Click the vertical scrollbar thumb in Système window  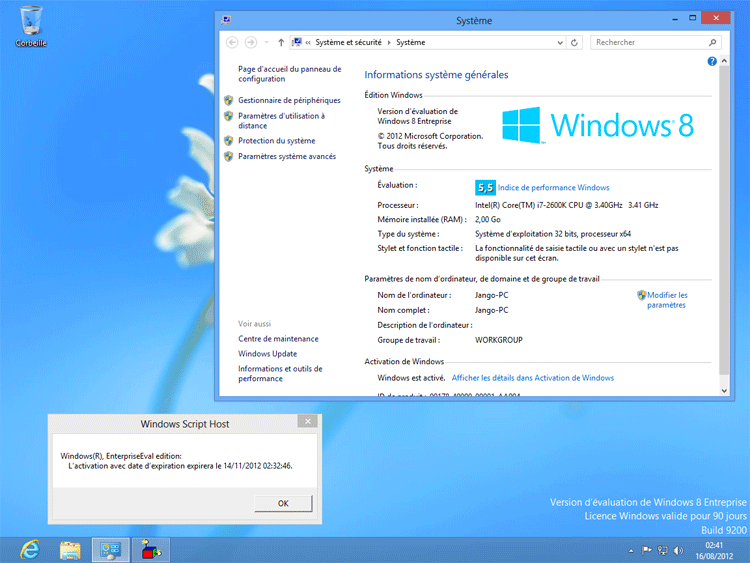pyautogui.click(x=724, y=220)
